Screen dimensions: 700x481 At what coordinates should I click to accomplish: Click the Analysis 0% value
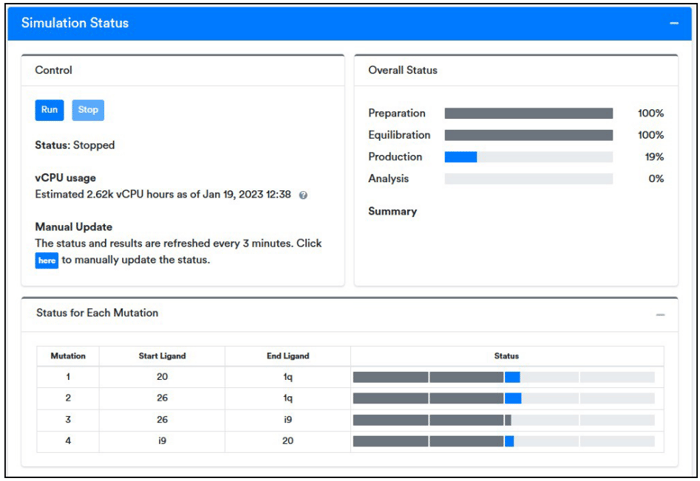(656, 179)
